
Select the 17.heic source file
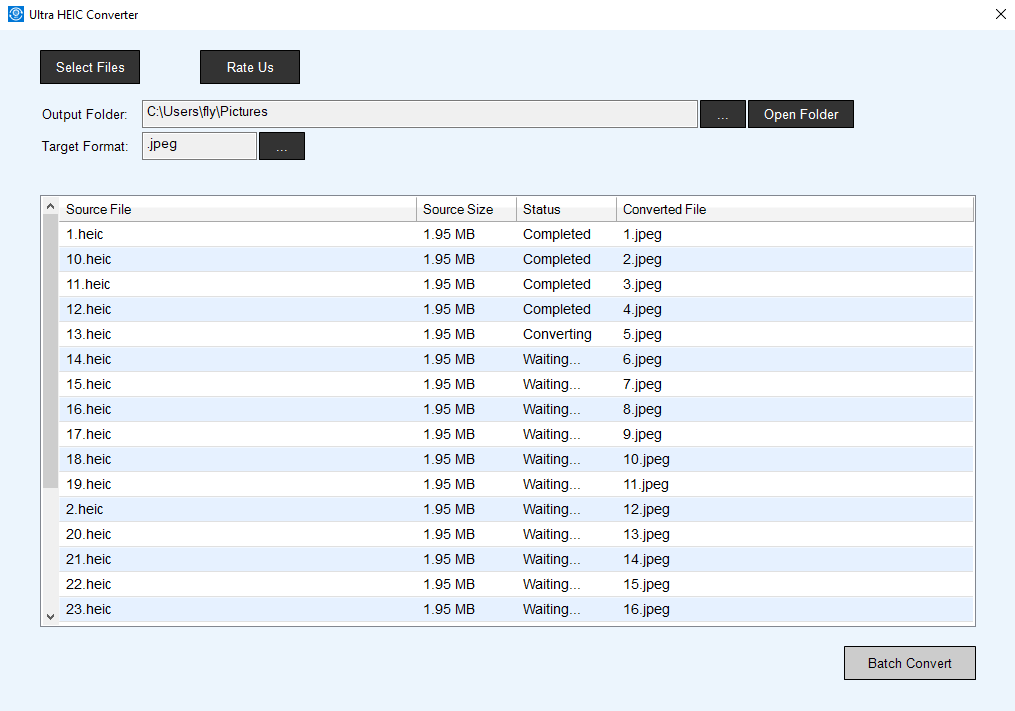pyautogui.click(x=89, y=434)
